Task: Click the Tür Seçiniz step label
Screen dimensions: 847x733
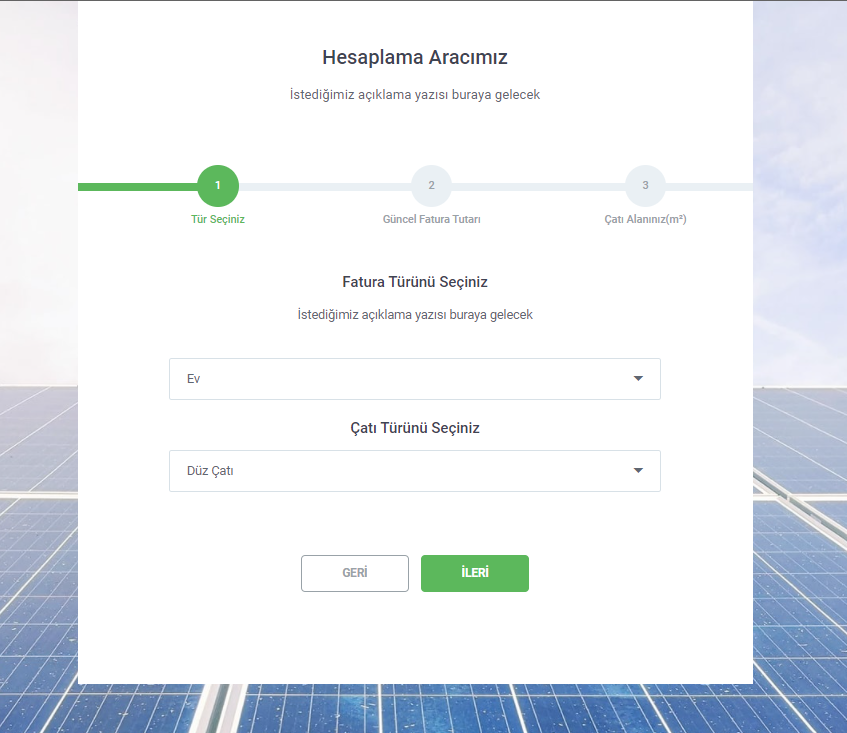Action: point(218,219)
